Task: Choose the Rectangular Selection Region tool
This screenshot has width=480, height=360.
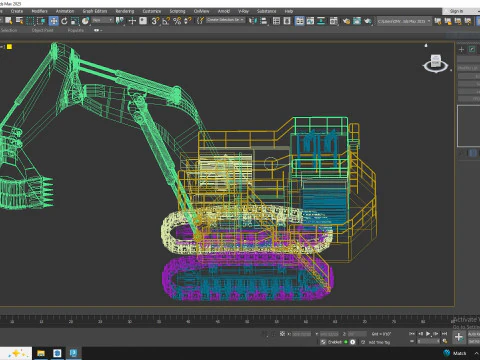Action: pos(30,21)
